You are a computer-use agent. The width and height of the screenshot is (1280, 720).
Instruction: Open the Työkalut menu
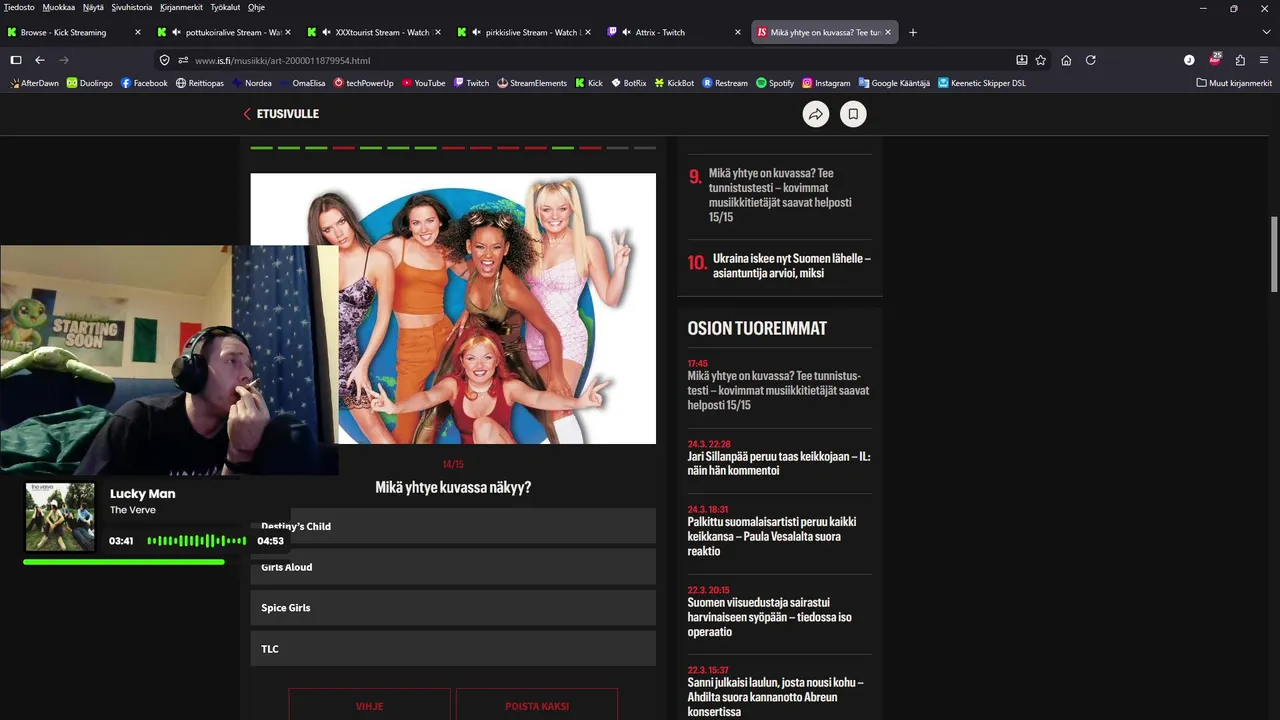(225, 7)
